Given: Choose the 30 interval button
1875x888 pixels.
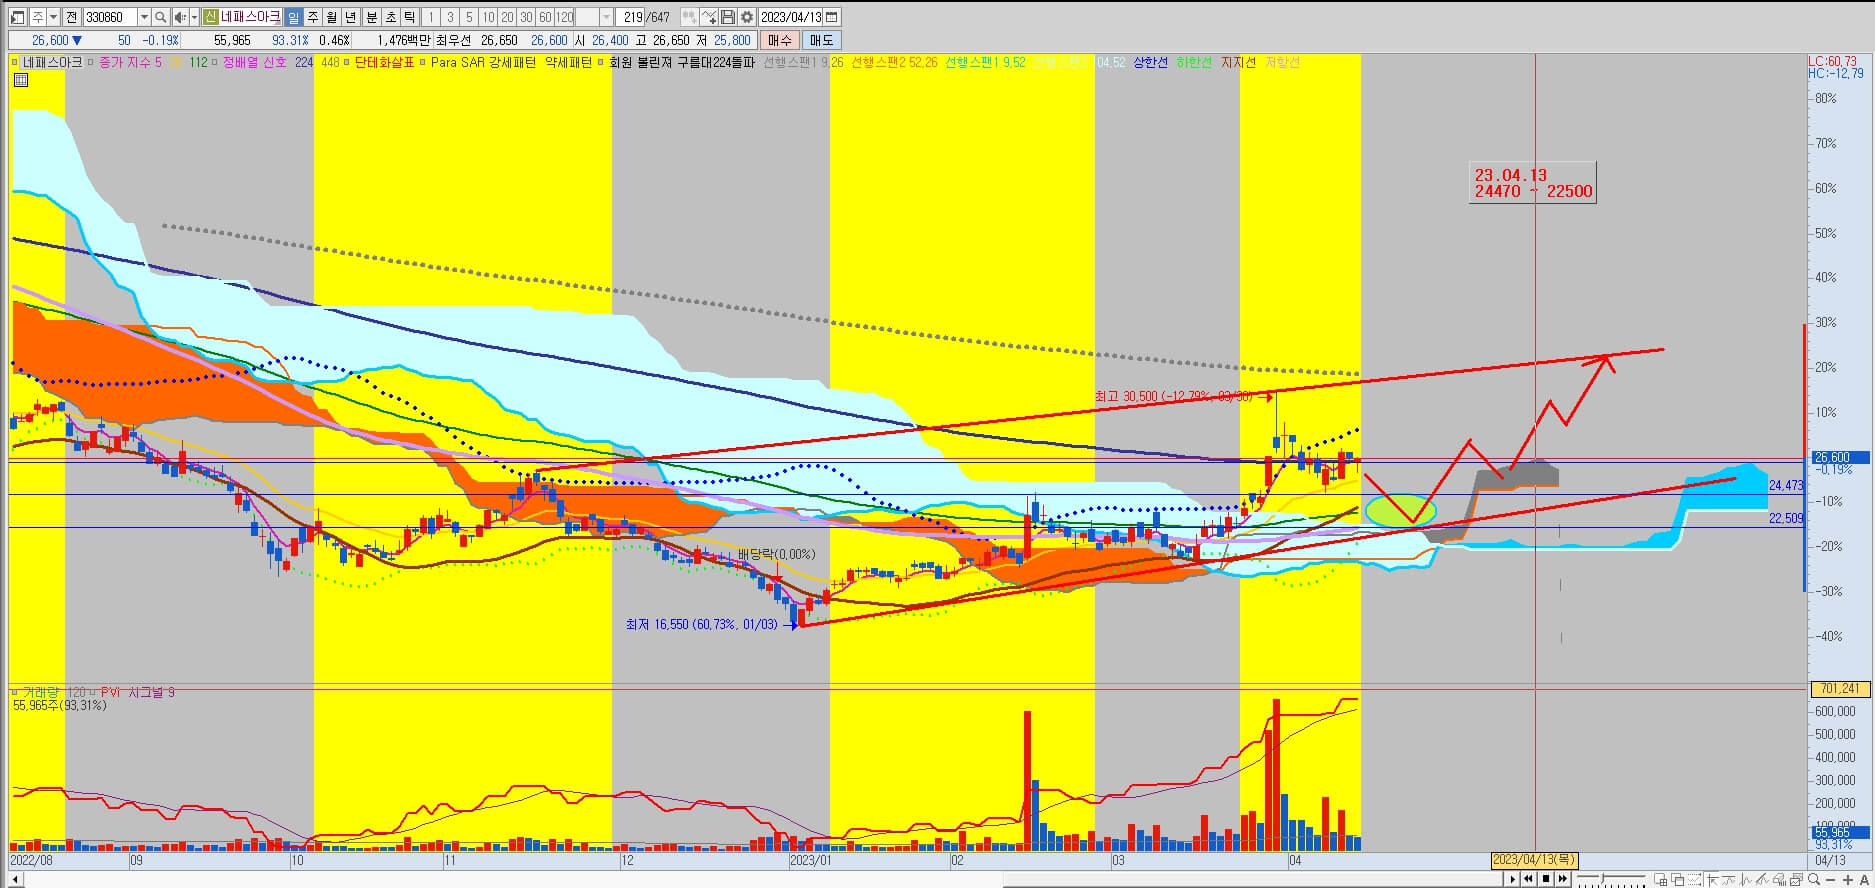Looking at the screenshot, I should (x=526, y=17).
